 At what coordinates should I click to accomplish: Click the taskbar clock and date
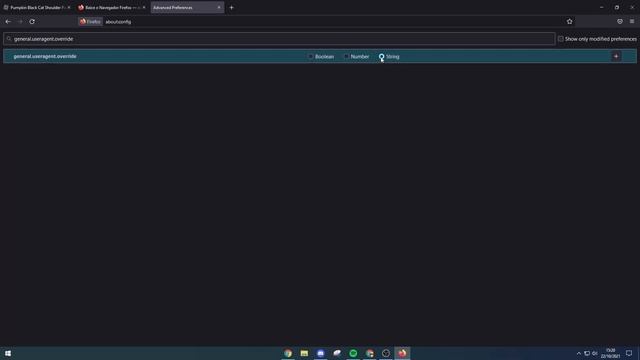tap(610, 353)
